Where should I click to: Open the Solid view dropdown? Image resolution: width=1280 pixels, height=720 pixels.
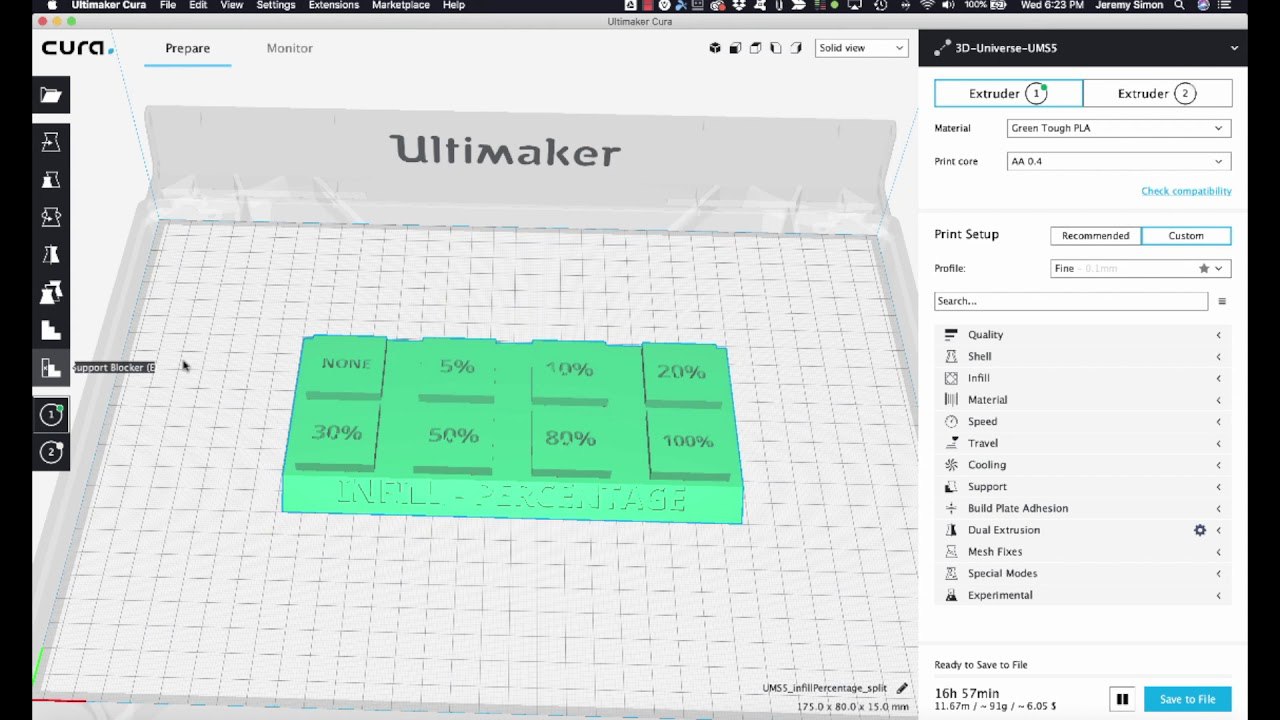tap(861, 48)
